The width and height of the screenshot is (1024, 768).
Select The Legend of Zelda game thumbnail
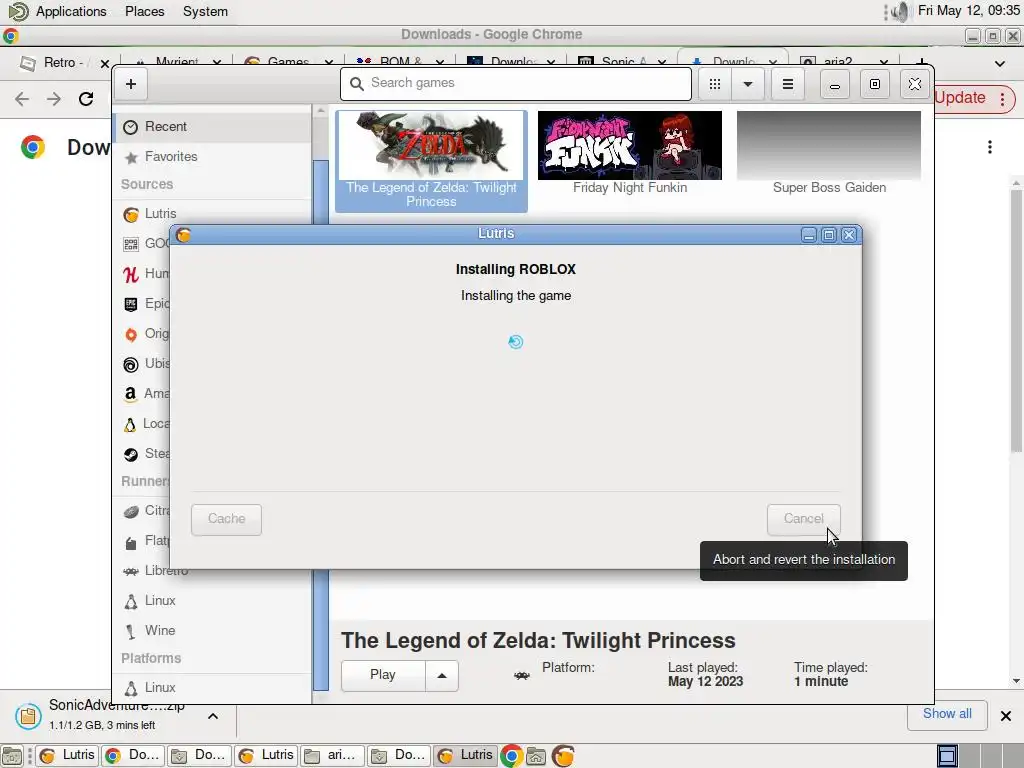[x=431, y=145]
